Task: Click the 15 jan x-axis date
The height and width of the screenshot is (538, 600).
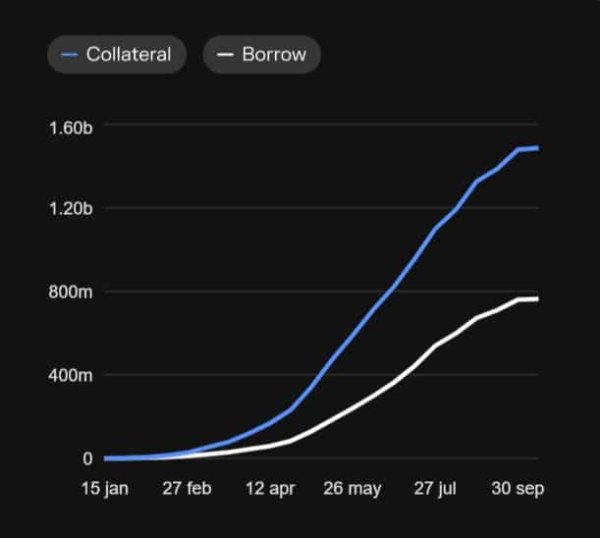Action: (105, 488)
